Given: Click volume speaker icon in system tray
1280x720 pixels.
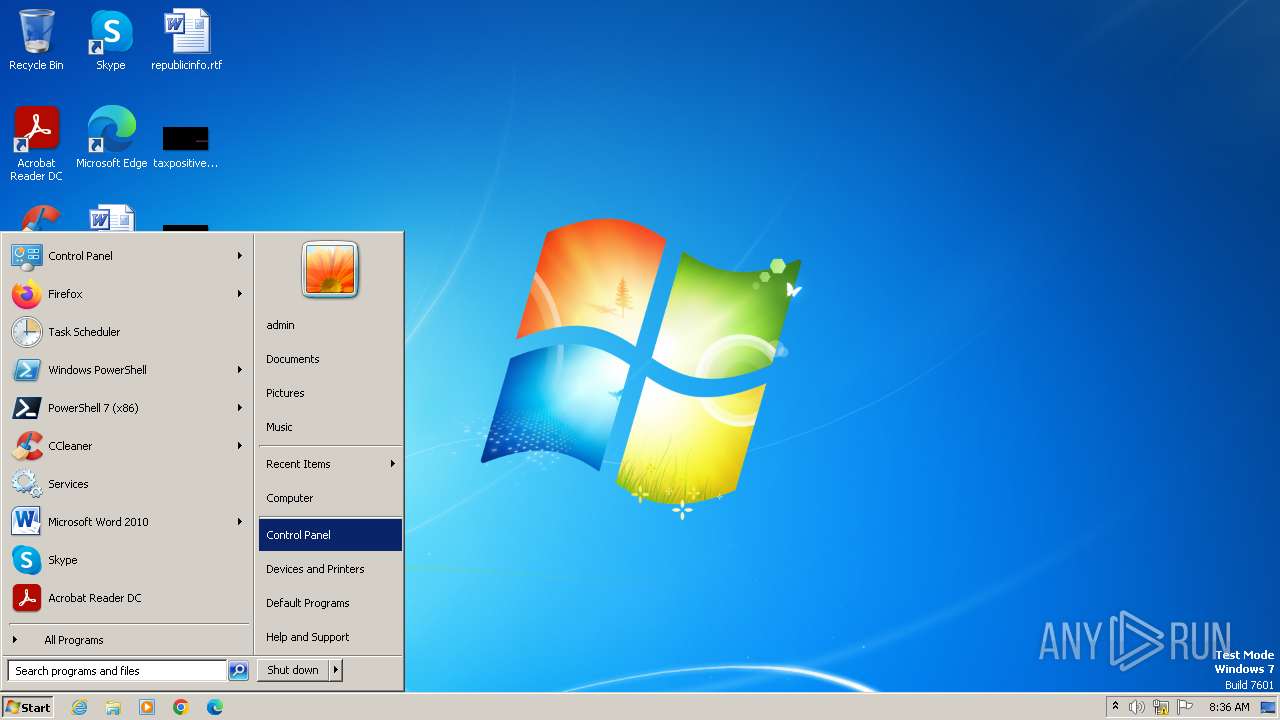Looking at the screenshot, I should point(1137,707).
